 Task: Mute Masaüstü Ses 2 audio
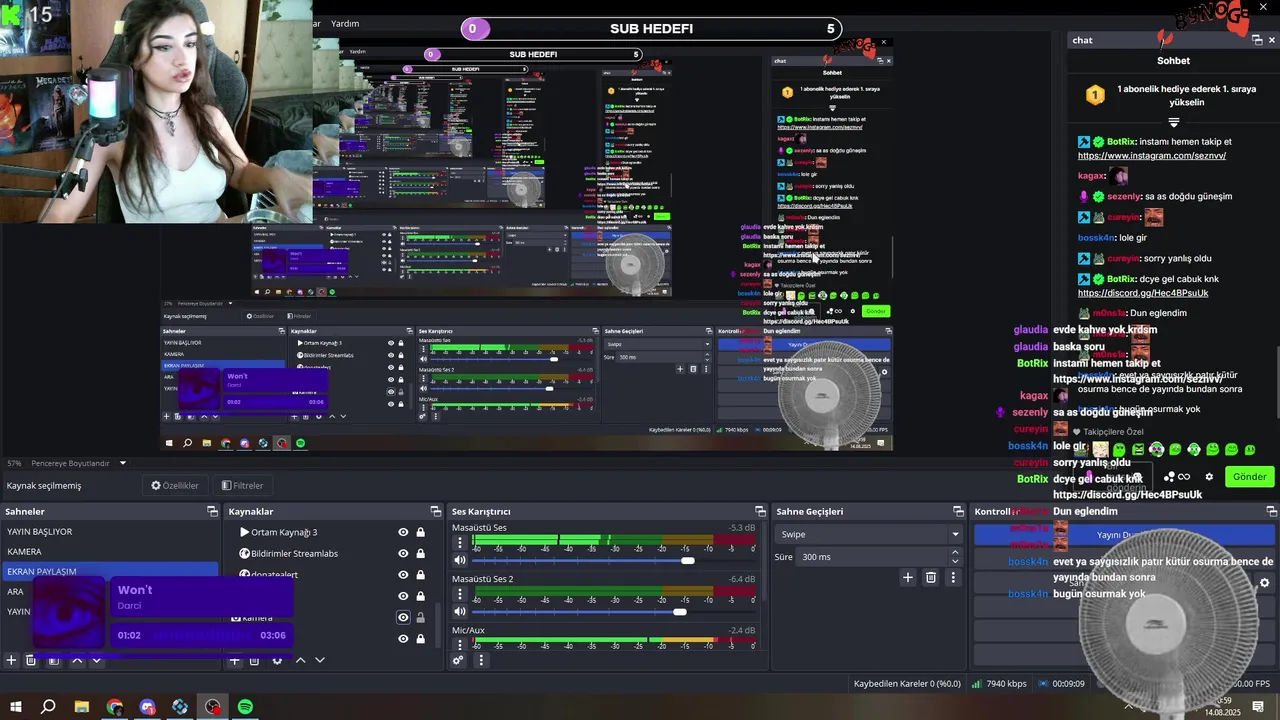pyautogui.click(x=460, y=611)
